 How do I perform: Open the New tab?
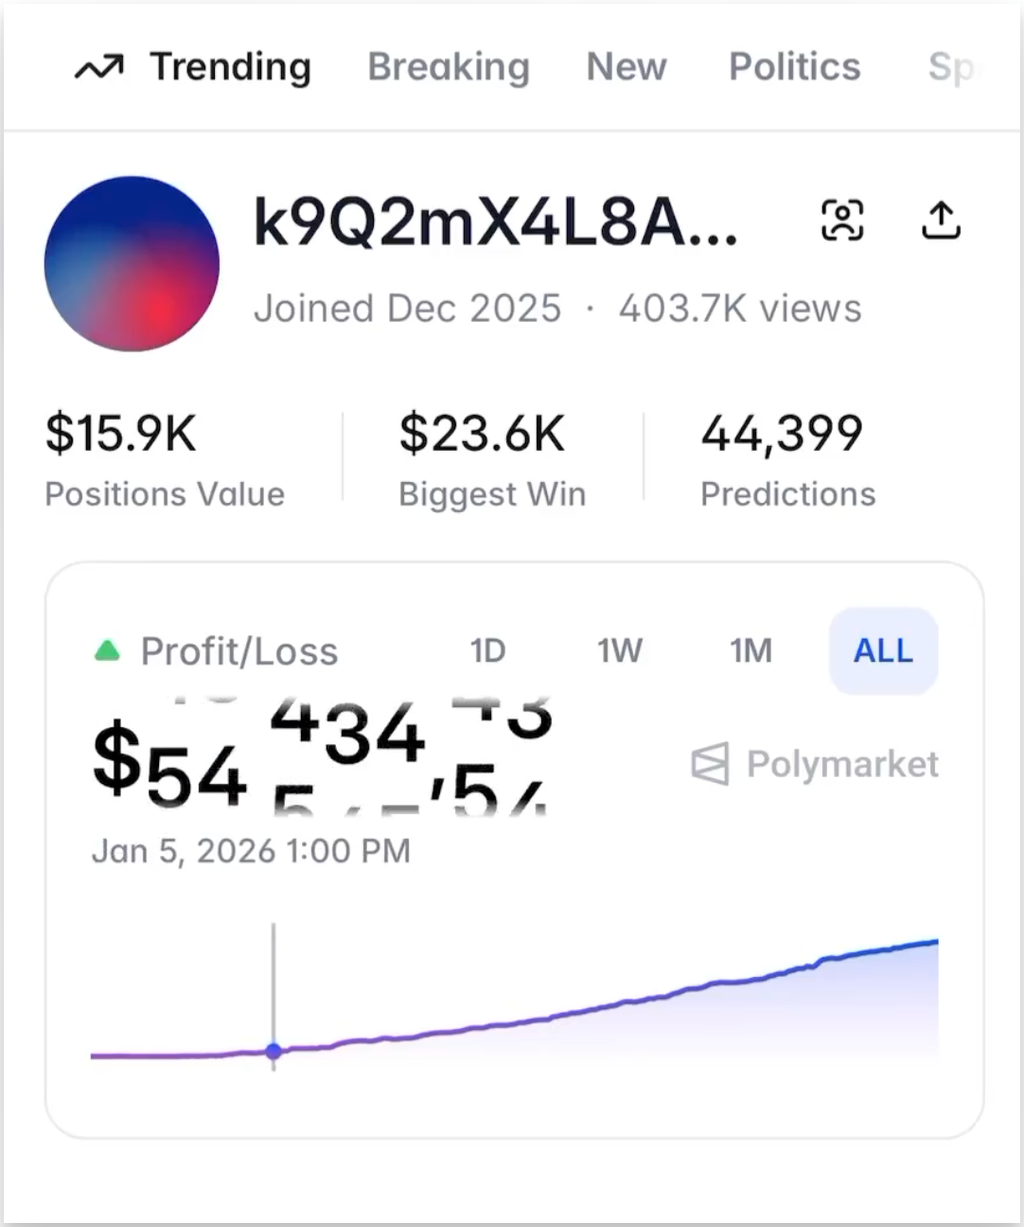coord(626,67)
